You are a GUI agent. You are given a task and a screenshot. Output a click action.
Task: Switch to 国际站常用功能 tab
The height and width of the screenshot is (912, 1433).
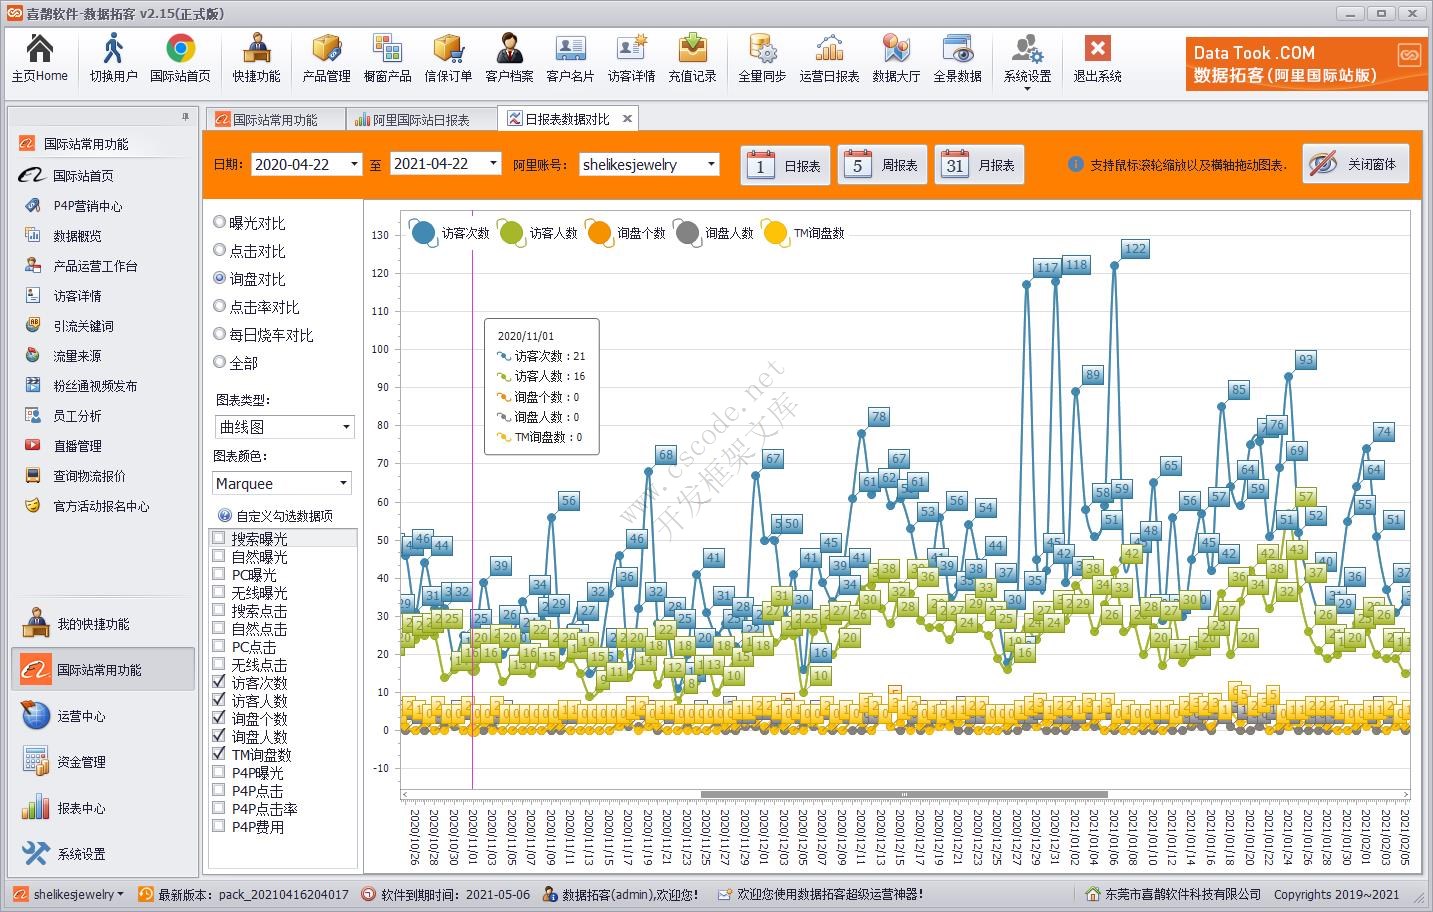(275, 119)
